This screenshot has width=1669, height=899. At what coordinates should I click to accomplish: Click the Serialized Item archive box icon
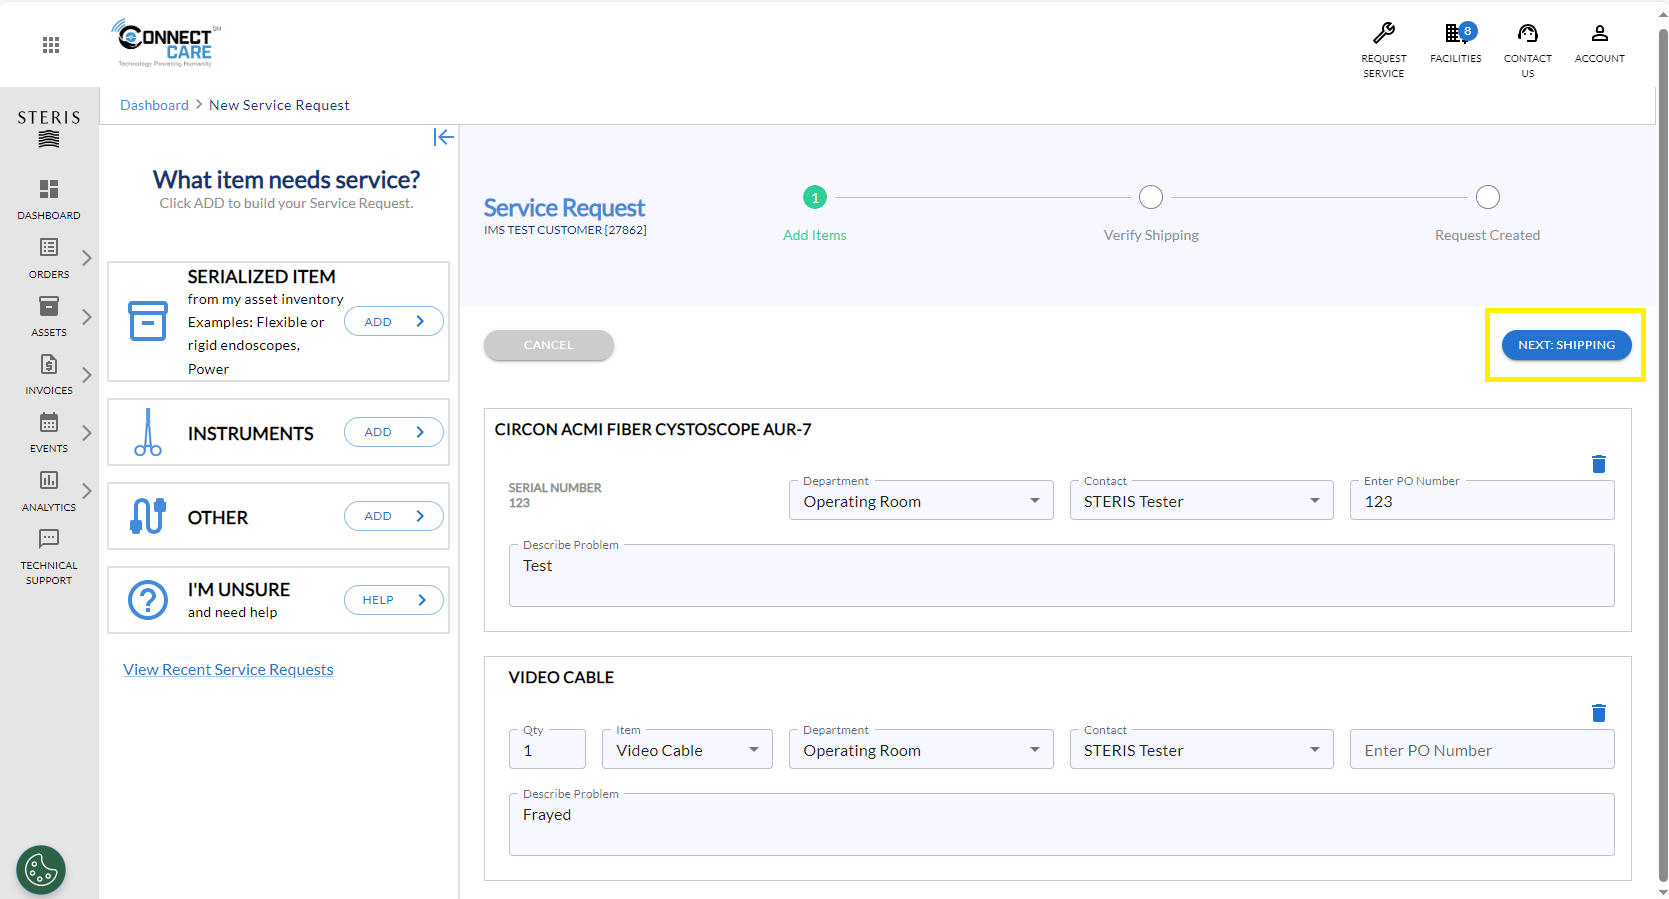[x=148, y=321]
